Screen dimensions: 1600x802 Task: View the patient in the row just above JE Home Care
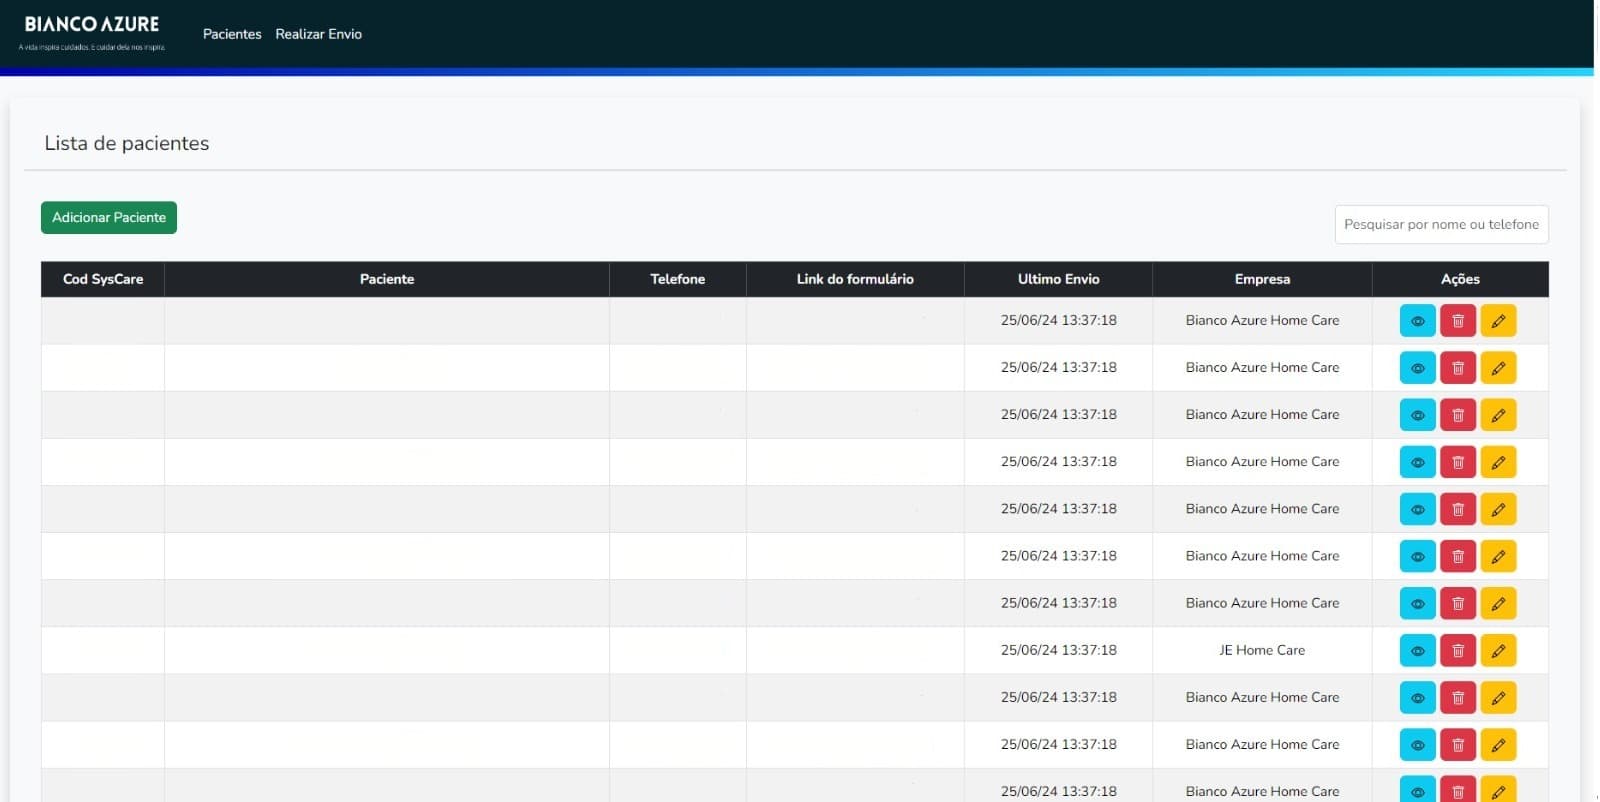1417,603
